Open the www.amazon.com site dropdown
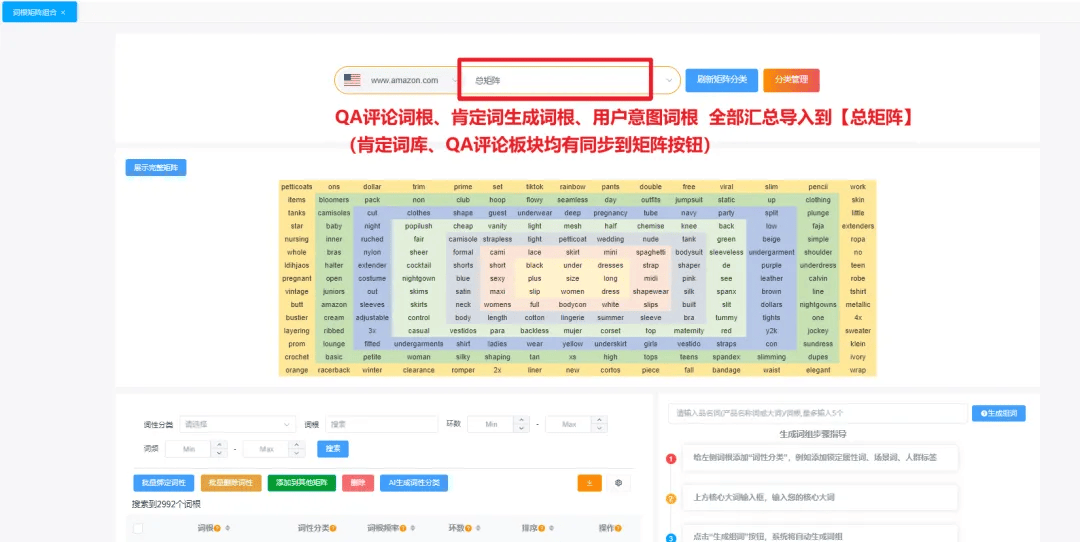 click(x=404, y=80)
